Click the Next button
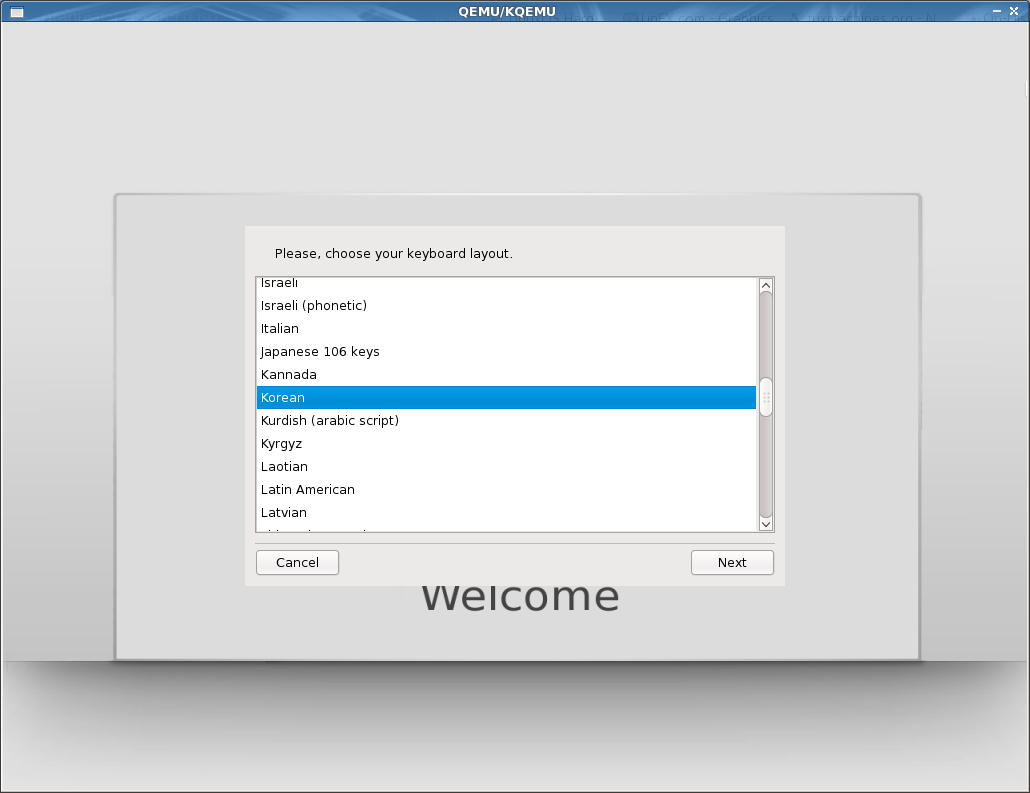 point(732,562)
